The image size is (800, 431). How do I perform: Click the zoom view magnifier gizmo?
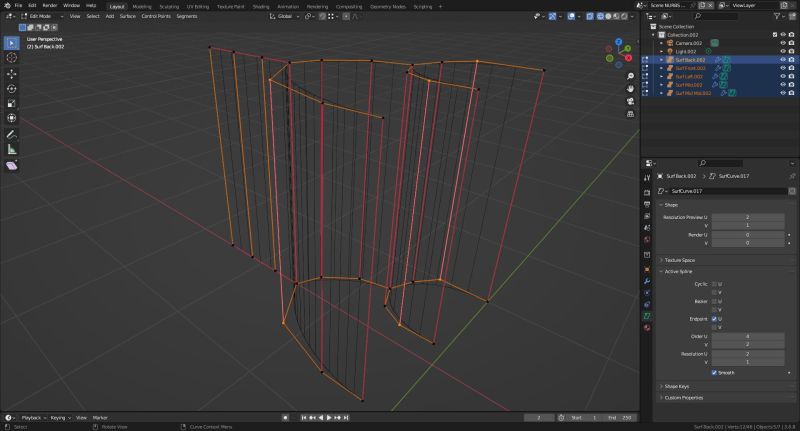coord(630,76)
